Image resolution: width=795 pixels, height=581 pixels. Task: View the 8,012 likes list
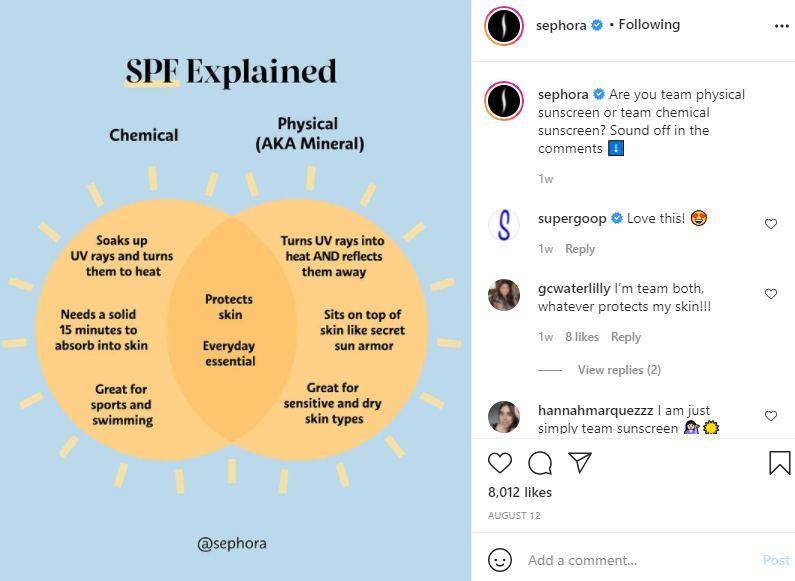point(520,492)
